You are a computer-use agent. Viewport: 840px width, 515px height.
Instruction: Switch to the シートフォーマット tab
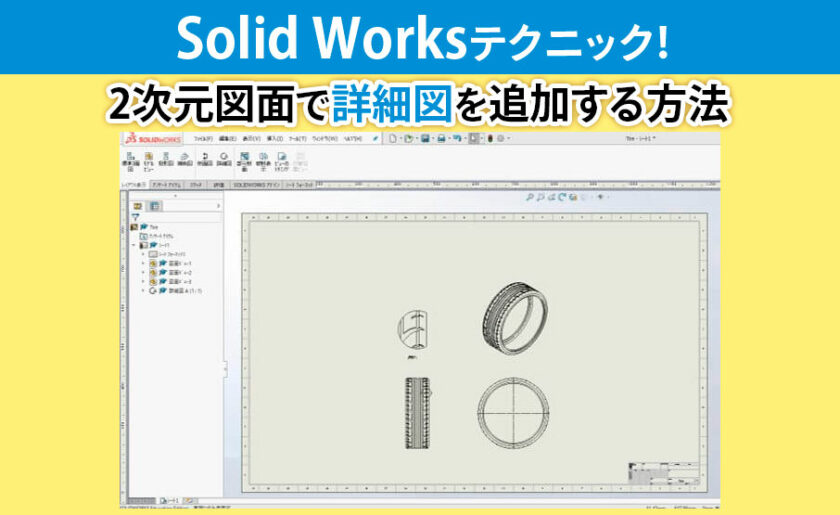pos(299,184)
